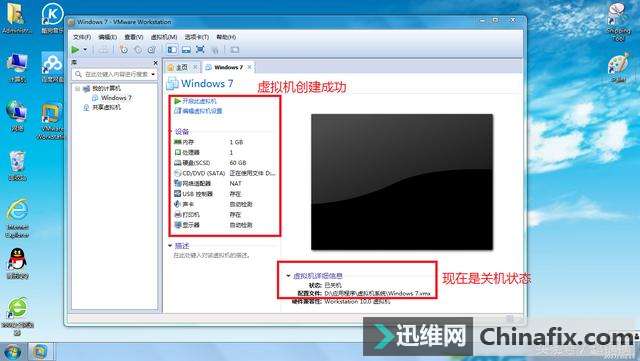Click the description text entry area
Image resolution: width=640 pixels, height=361 pixels.
[212, 256]
